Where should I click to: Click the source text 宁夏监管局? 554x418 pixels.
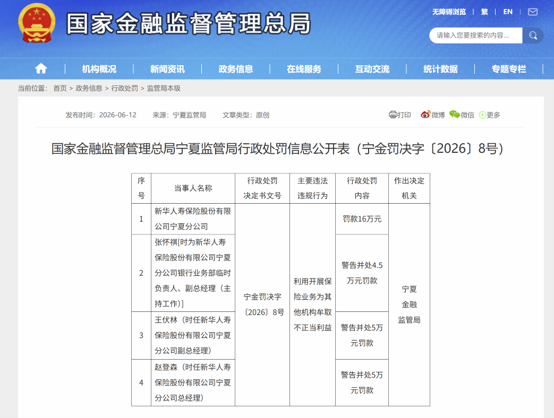pos(189,115)
